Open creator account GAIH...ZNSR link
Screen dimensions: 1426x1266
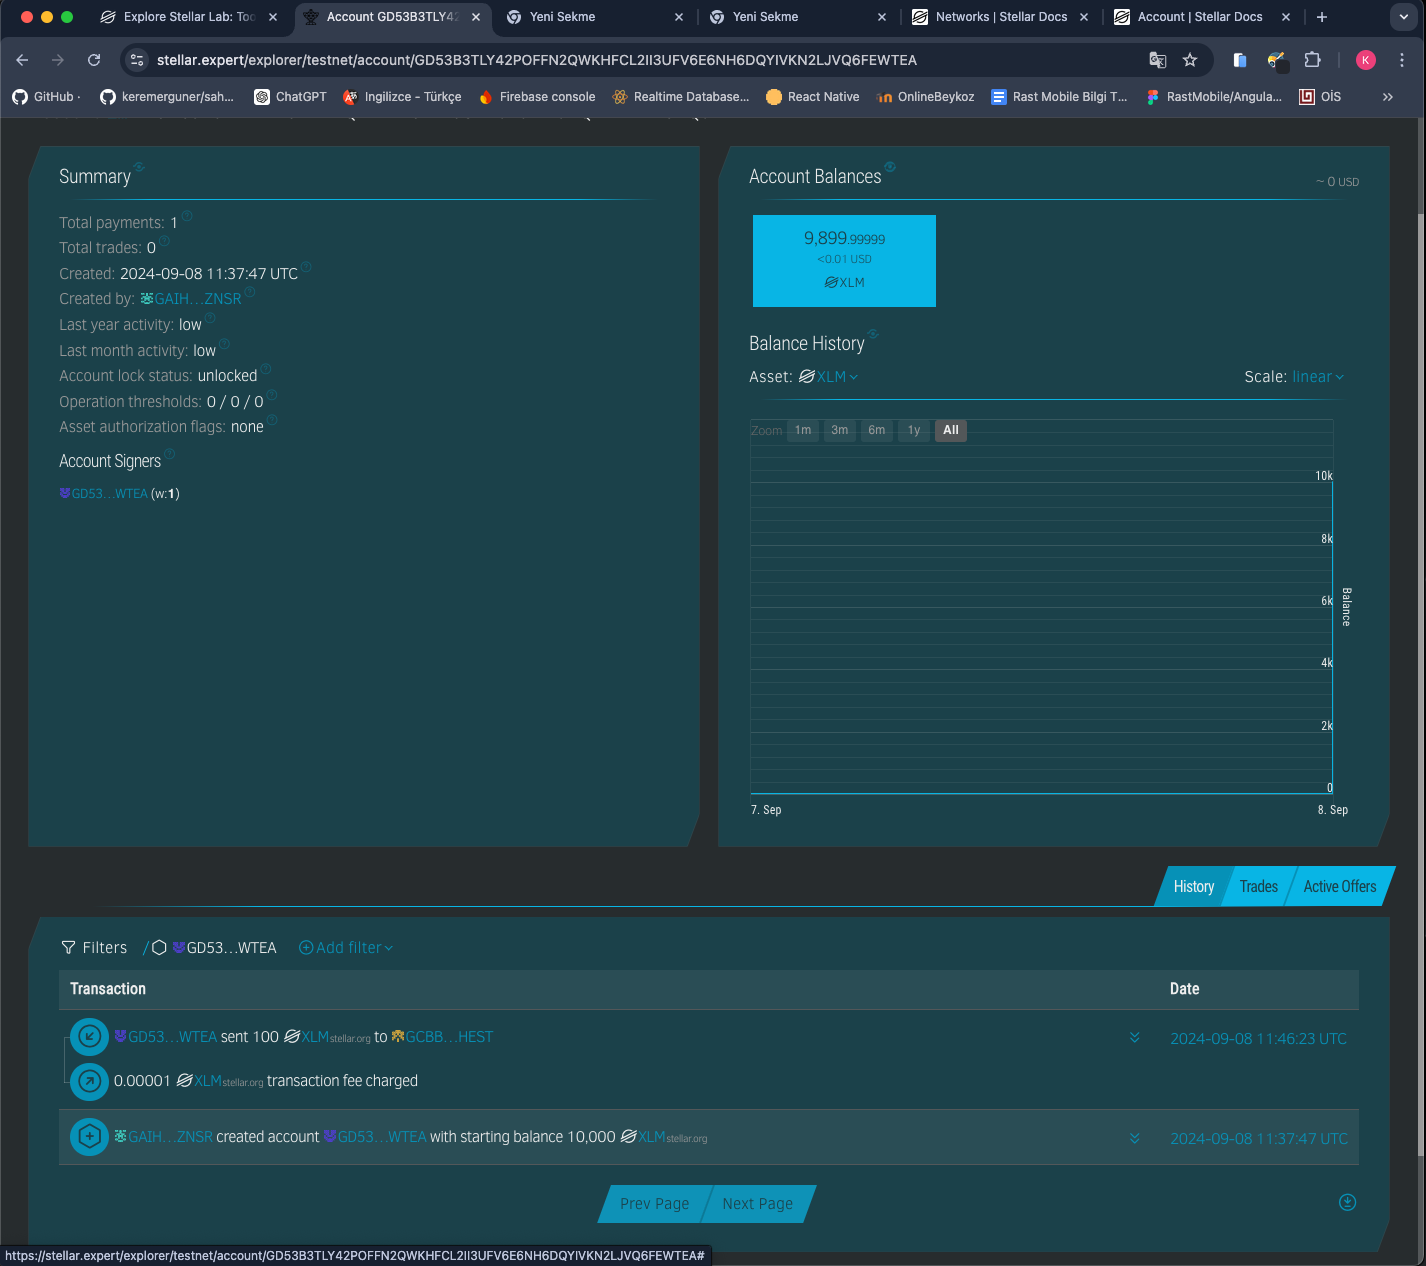coord(191,299)
